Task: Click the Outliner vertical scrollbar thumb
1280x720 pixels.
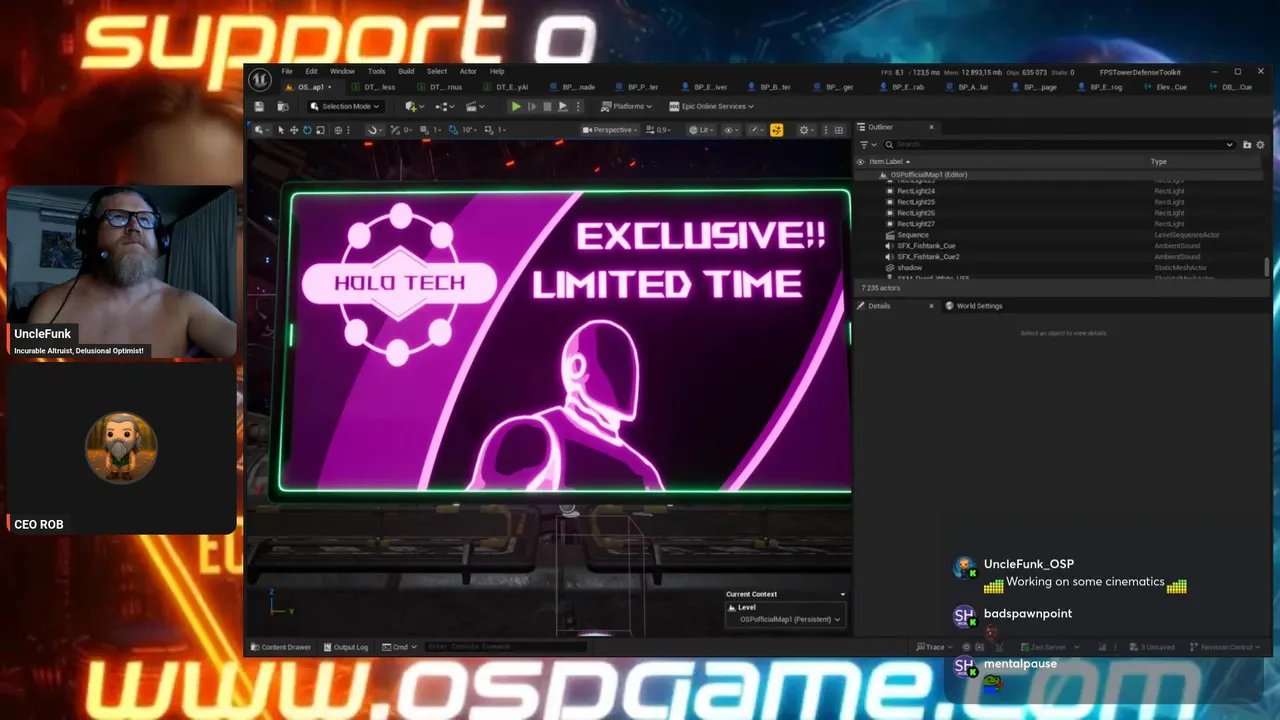Action: 1266,267
